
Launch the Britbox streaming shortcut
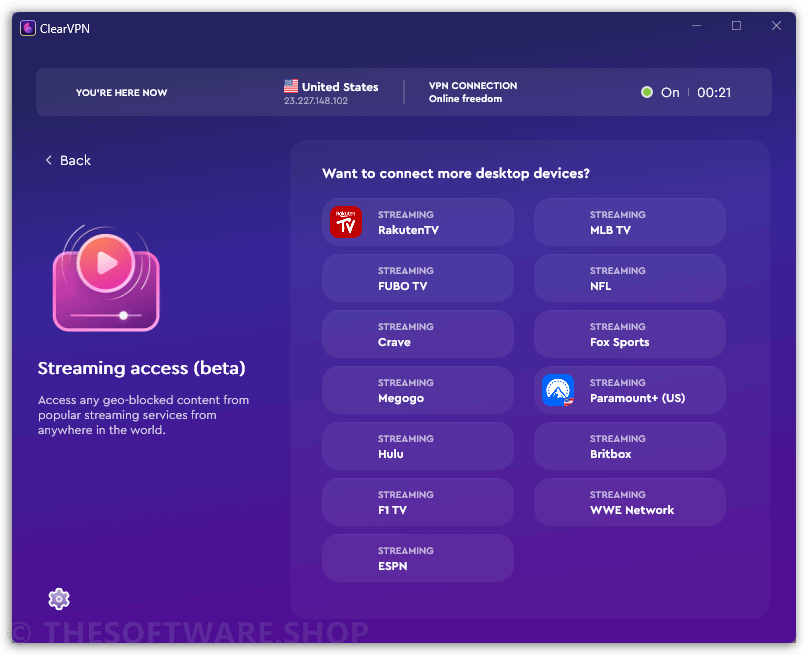(630, 446)
